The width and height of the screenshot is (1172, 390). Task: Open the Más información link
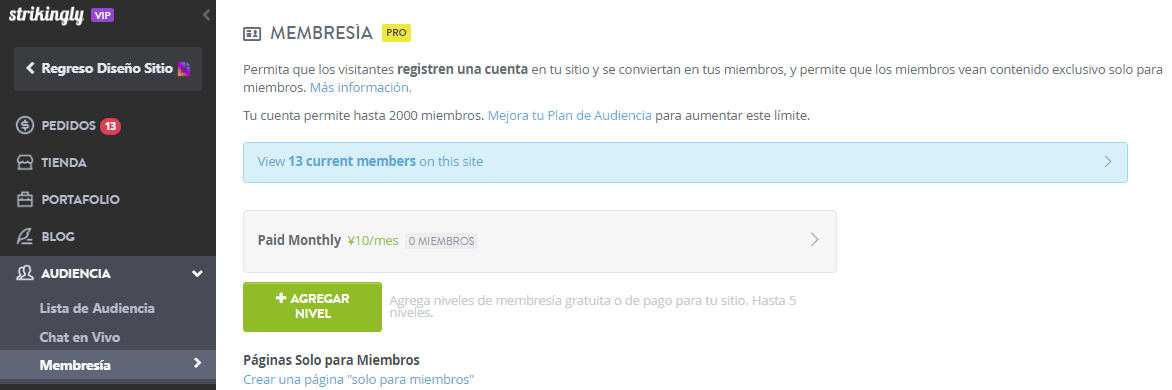361,87
